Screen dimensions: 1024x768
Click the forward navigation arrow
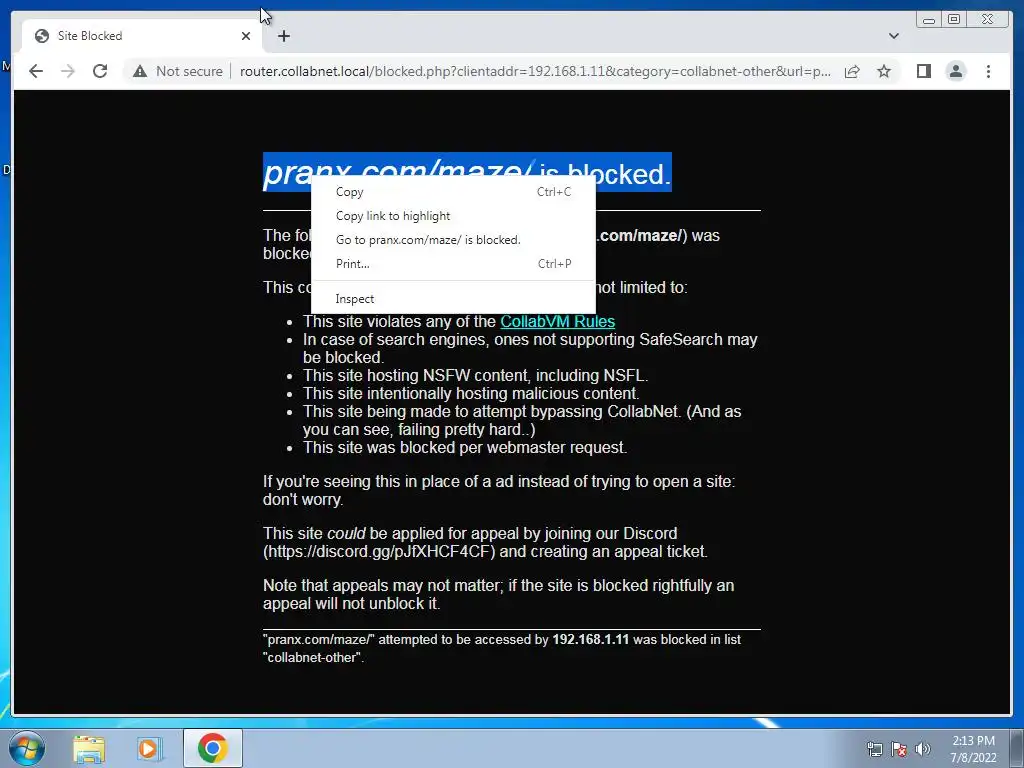click(68, 71)
